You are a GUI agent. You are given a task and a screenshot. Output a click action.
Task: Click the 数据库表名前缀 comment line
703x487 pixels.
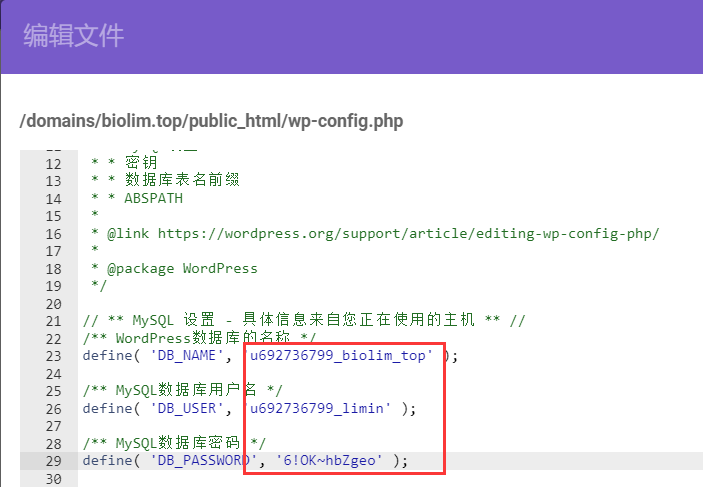(x=165, y=180)
